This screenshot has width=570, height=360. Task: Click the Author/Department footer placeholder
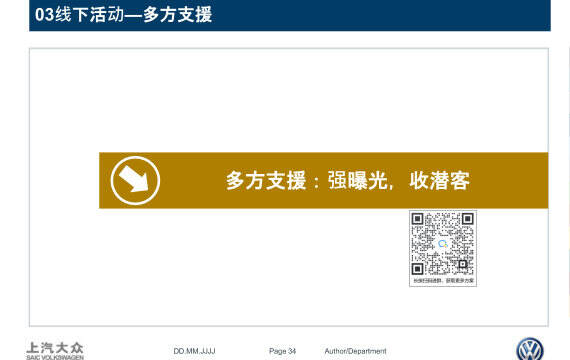pyautogui.click(x=356, y=351)
